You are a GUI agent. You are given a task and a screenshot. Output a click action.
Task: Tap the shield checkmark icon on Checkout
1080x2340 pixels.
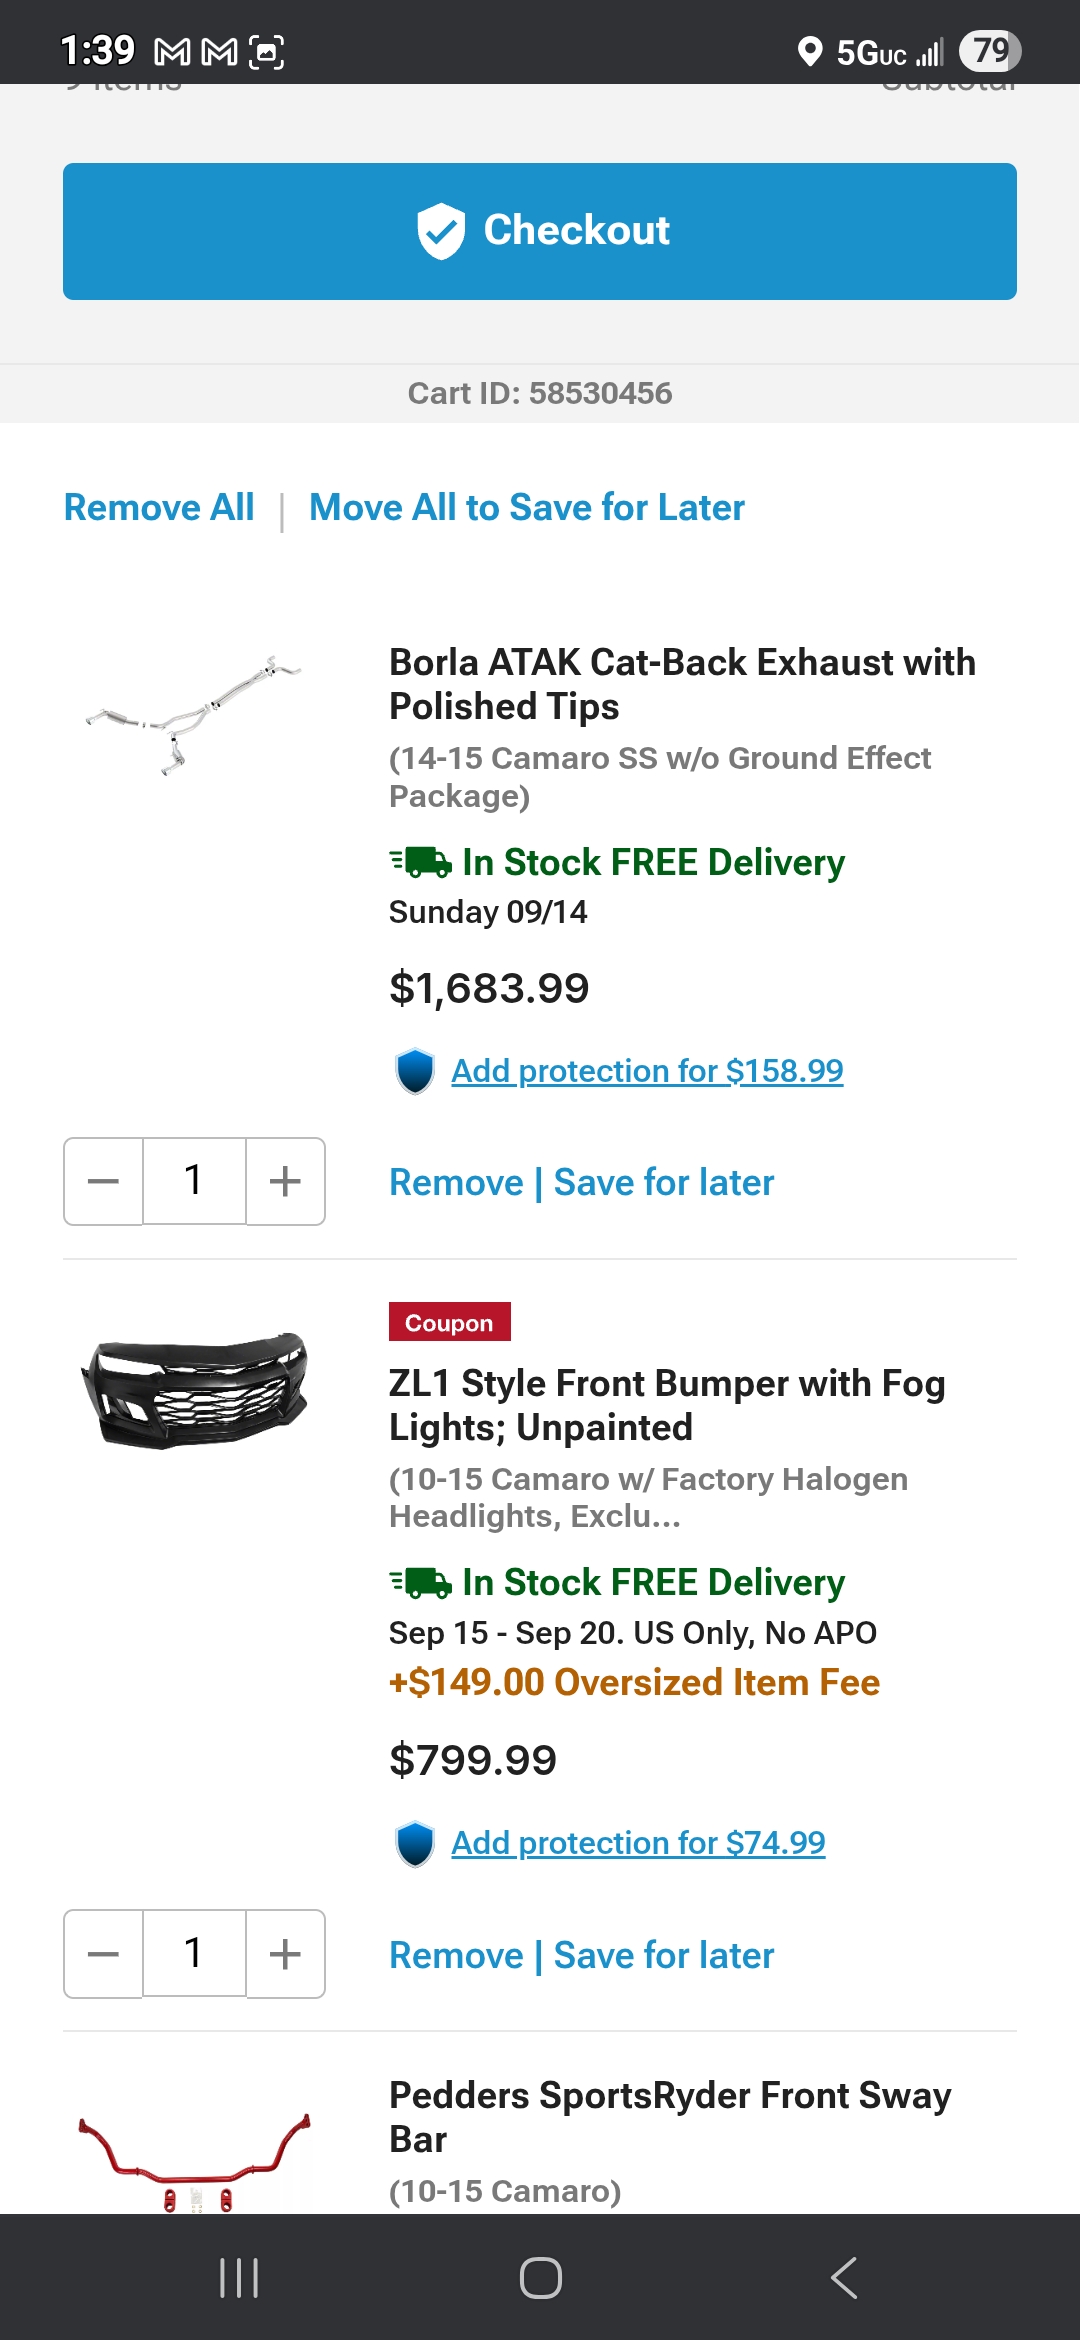(x=441, y=231)
